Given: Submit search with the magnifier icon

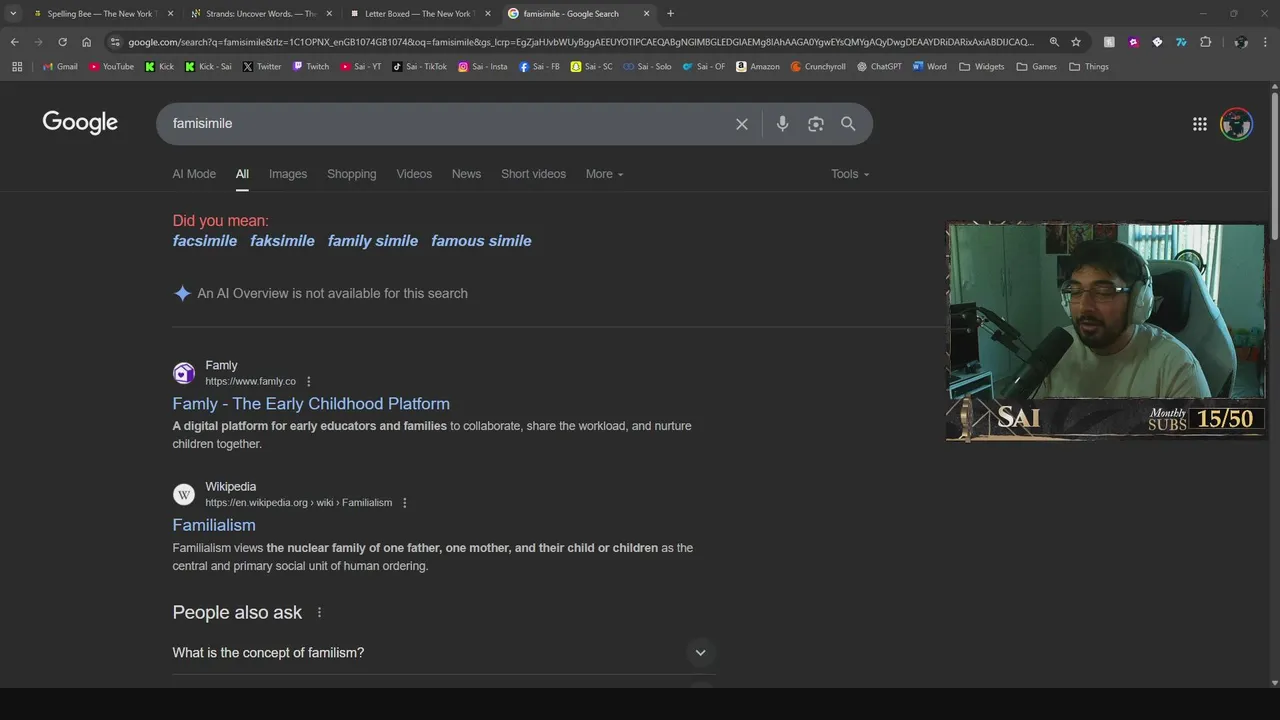Looking at the screenshot, I should coord(848,124).
